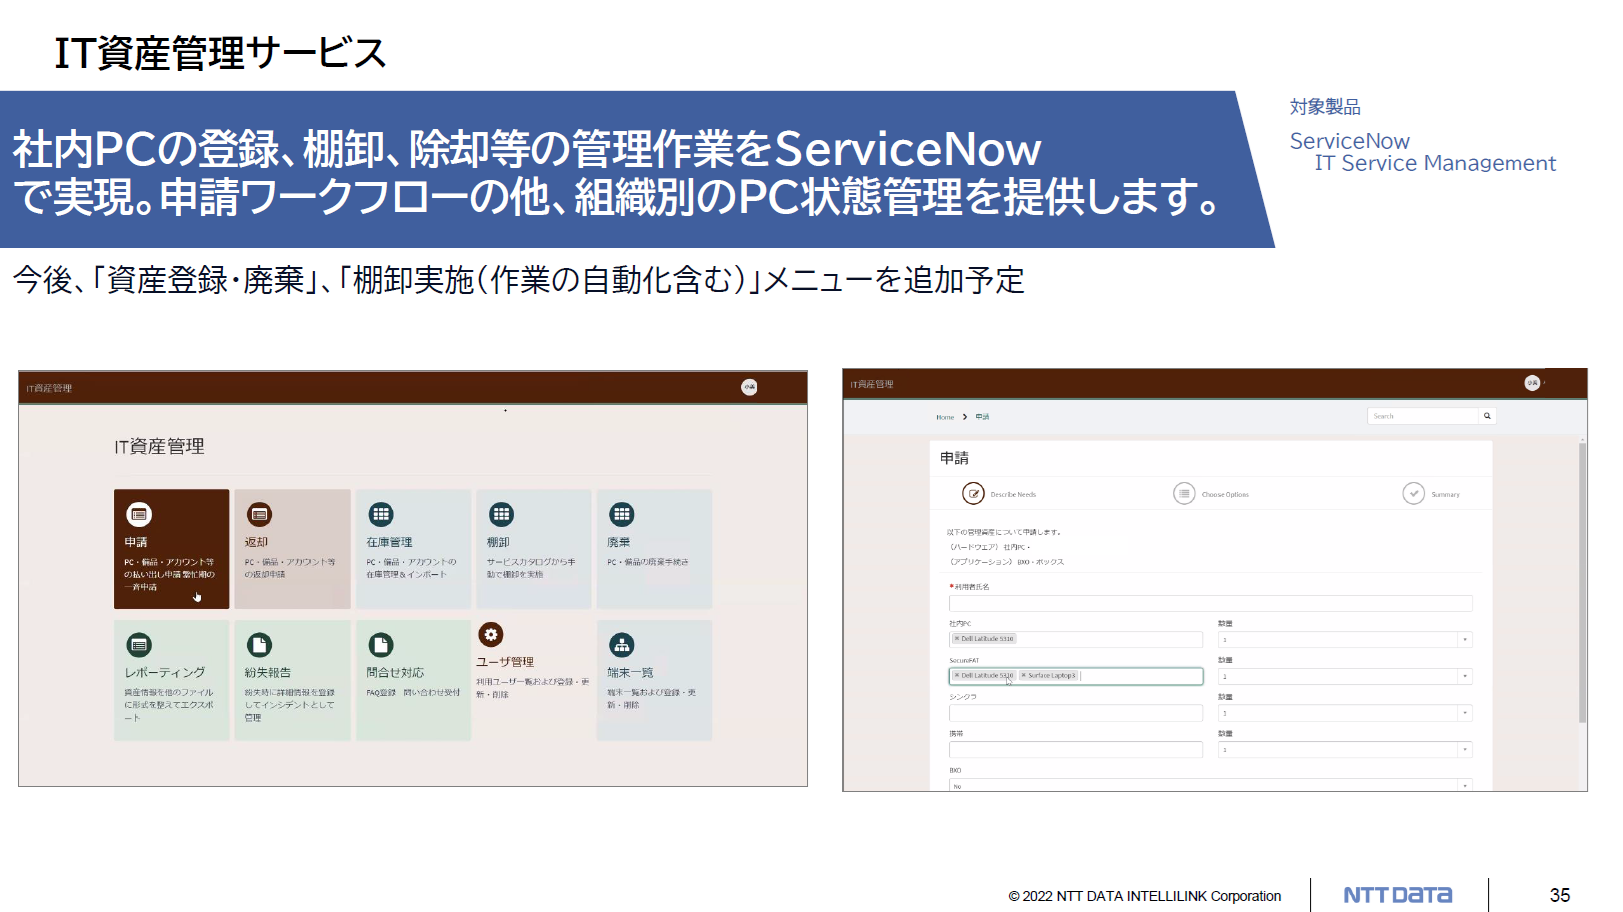The height and width of the screenshot is (912, 1623).
Task: Click the IT Service Management text
Action: click(x=1435, y=163)
